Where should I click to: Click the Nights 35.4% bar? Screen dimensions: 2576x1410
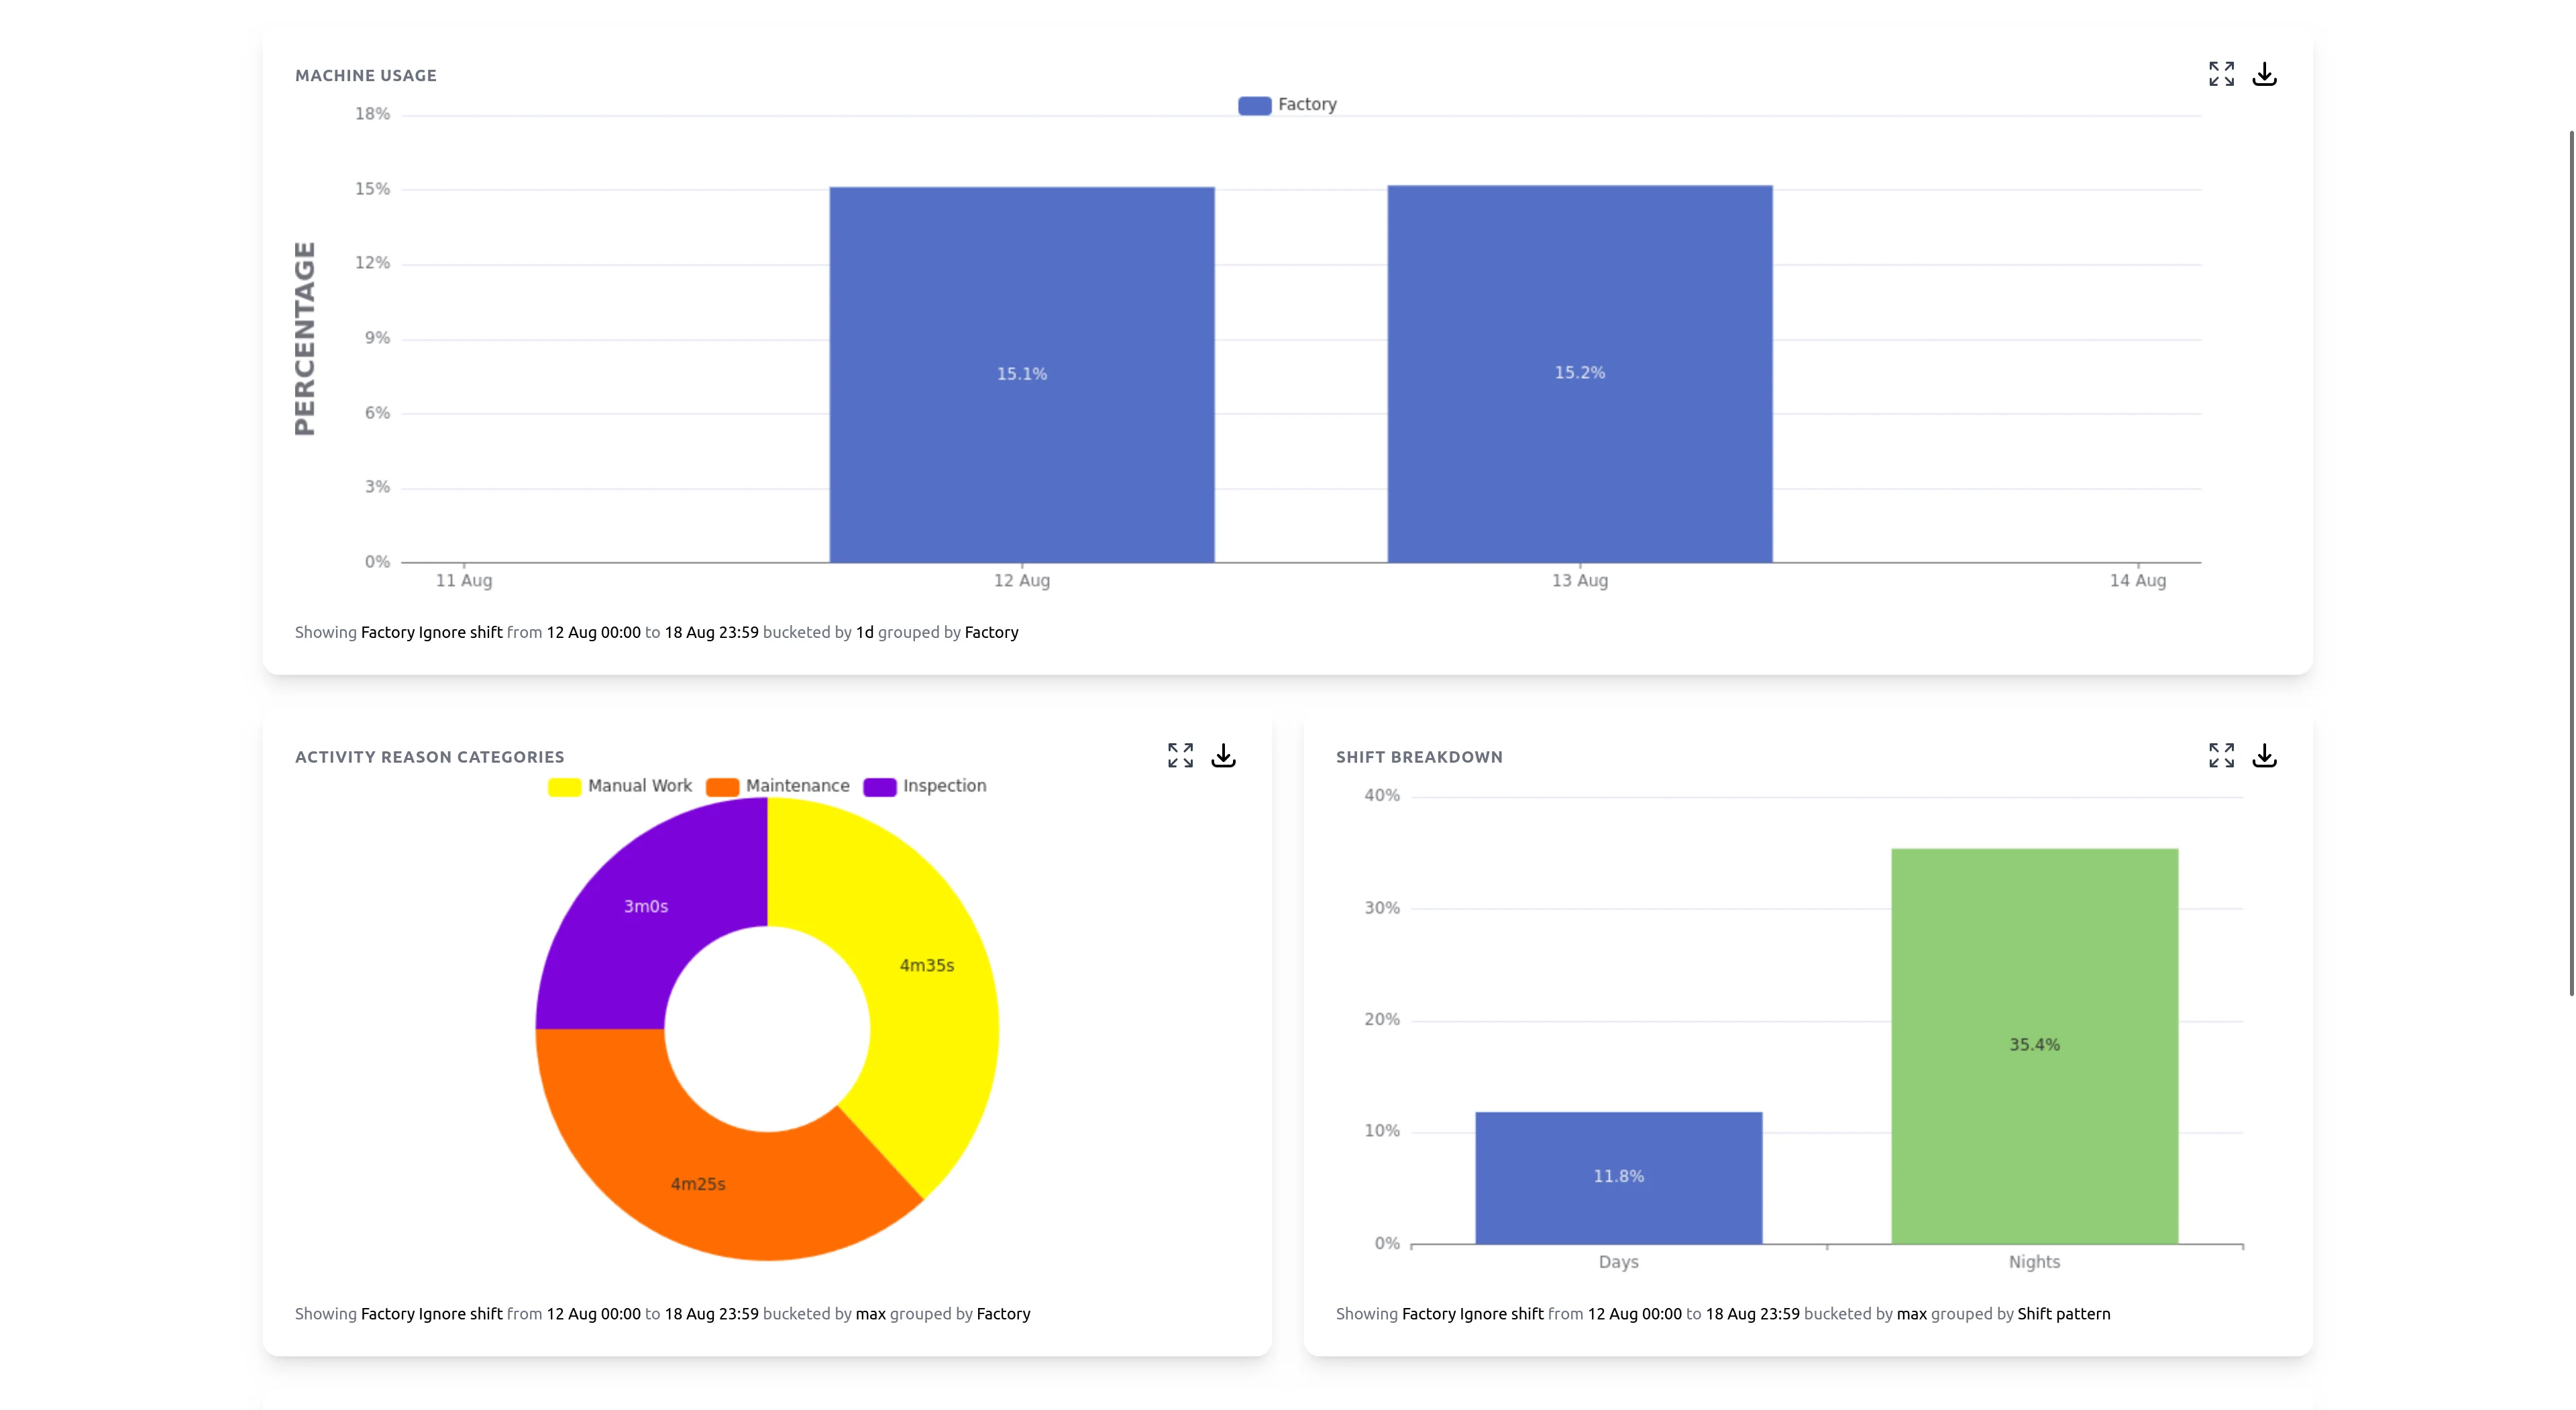2034,1045
